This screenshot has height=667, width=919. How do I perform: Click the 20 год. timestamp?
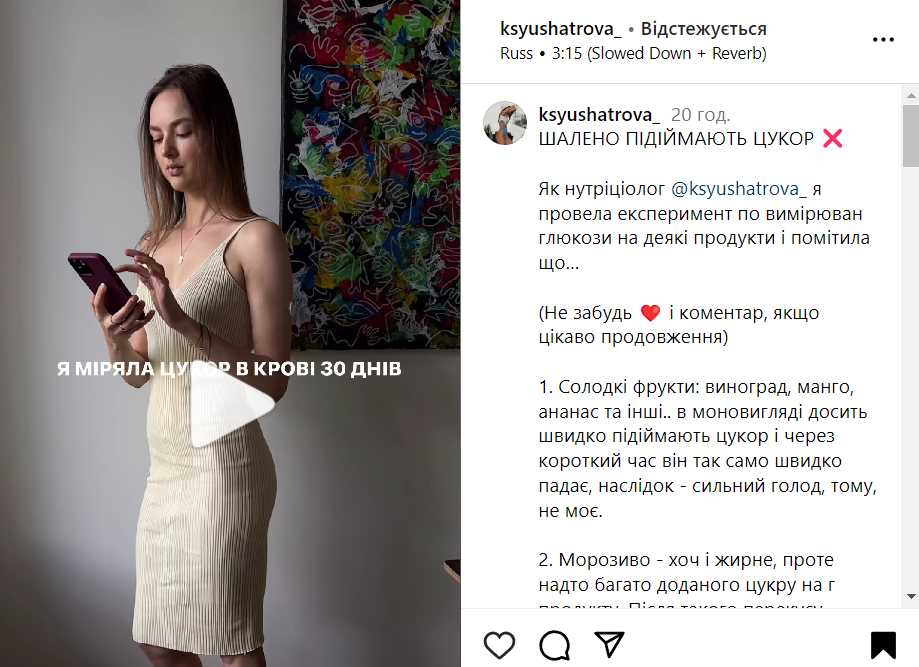tap(700, 115)
